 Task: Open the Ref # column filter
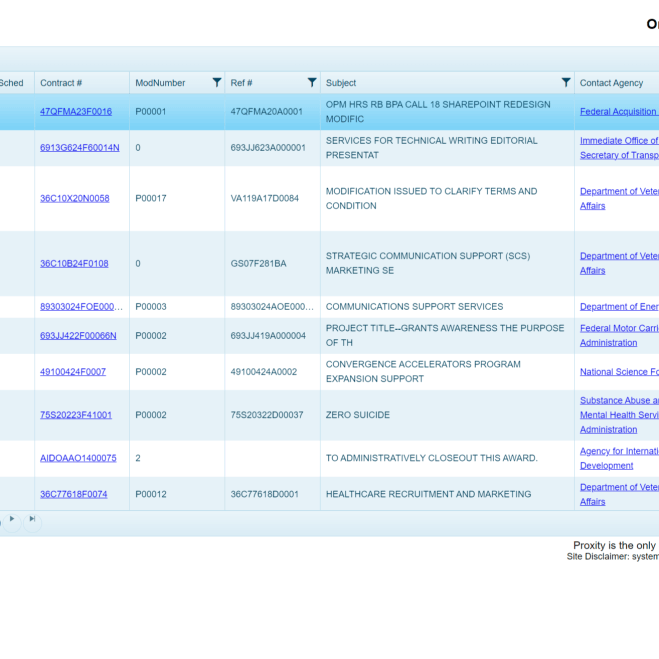pyautogui.click(x=312, y=82)
